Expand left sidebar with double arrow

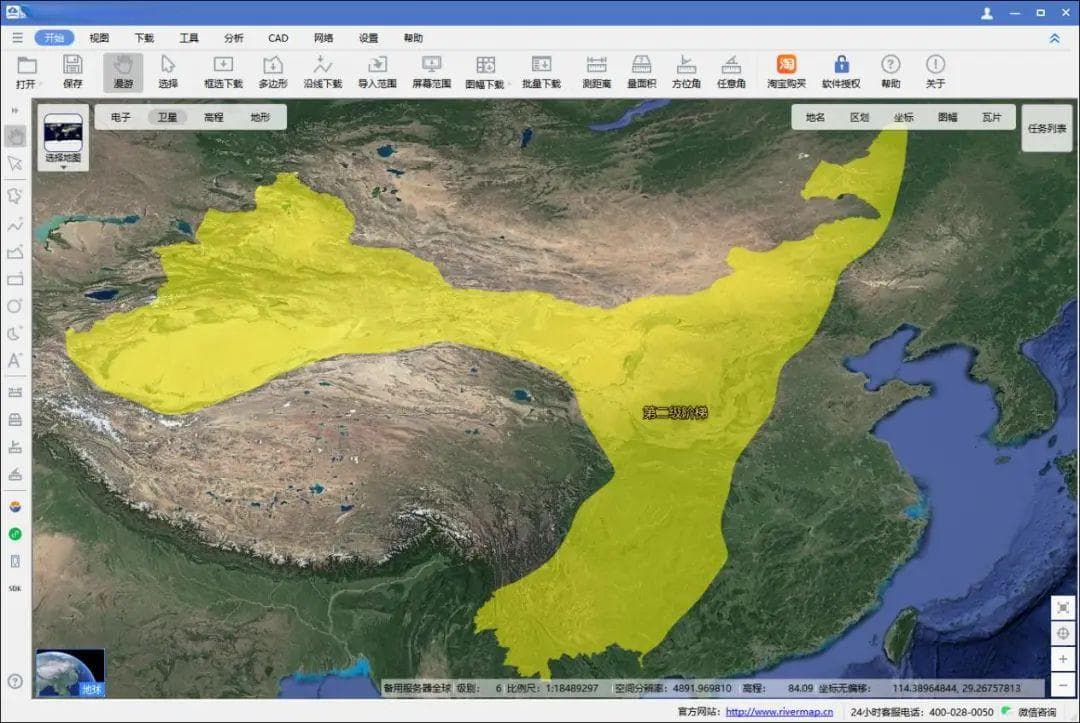pyautogui.click(x=15, y=110)
